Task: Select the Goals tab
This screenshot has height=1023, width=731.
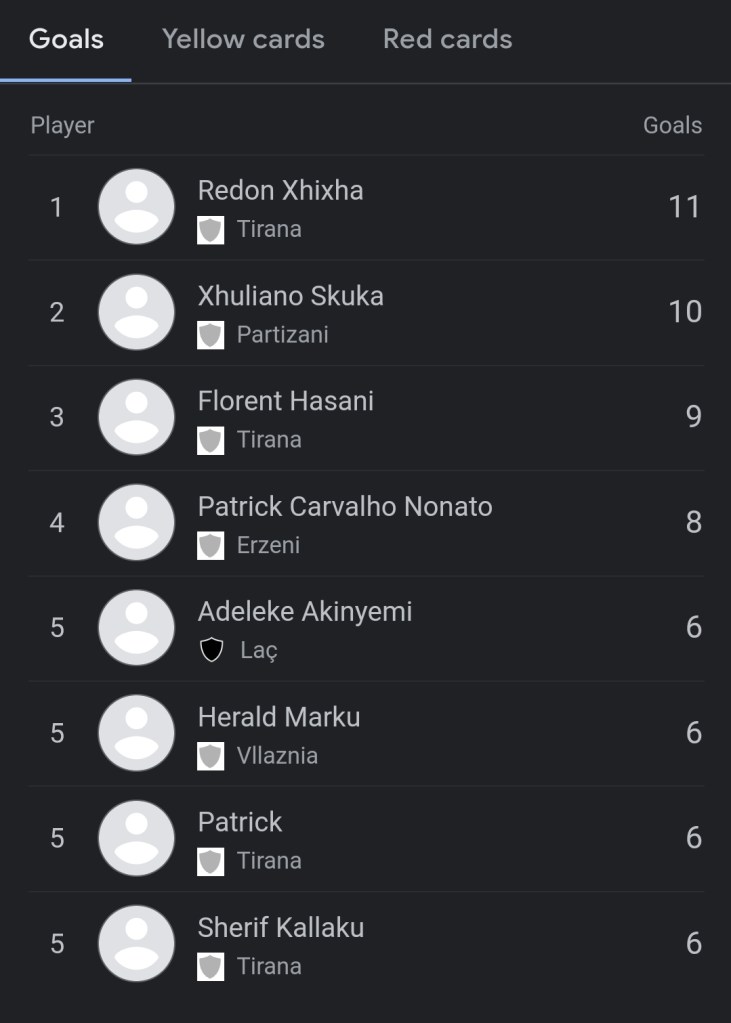Action: pyautogui.click(x=66, y=39)
